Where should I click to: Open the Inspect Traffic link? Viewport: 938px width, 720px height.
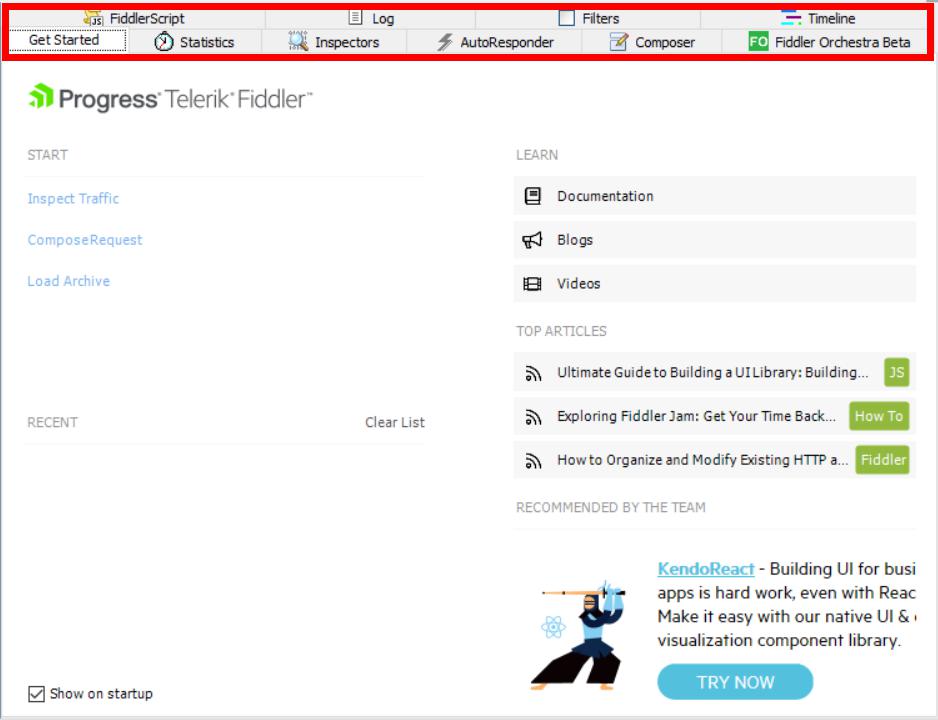(73, 198)
